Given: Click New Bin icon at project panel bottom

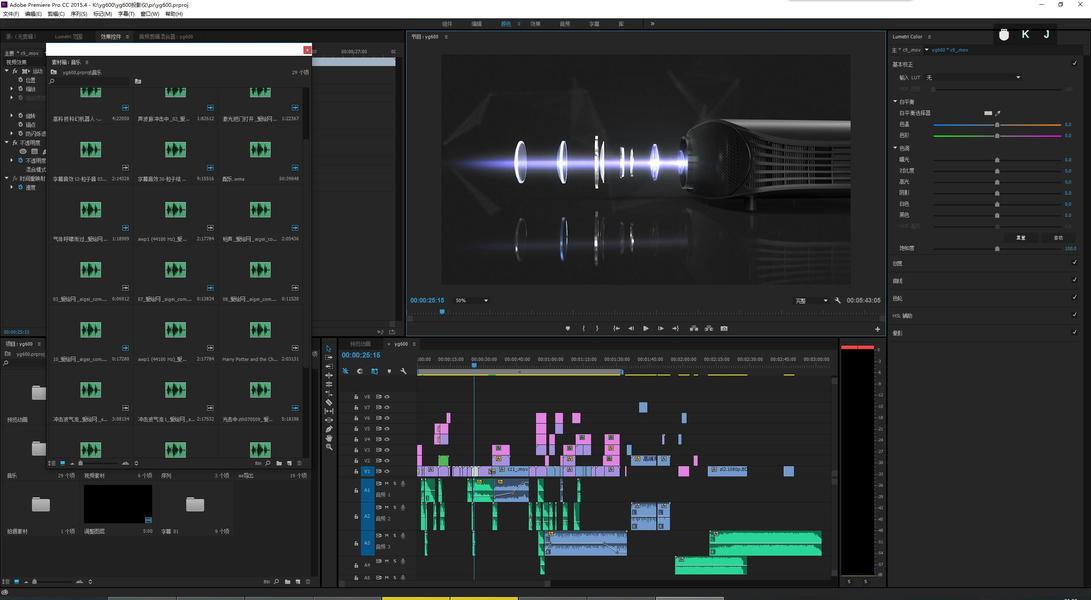Looking at the screenshot, I should click(x=287, y=581).
